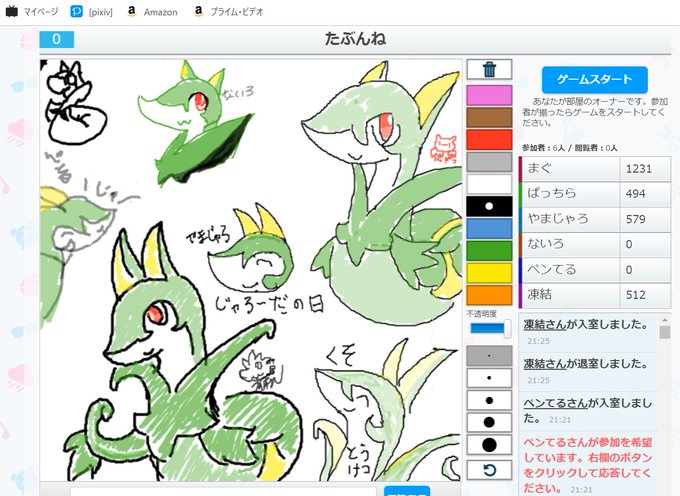Select the gray color swatch
680x496 pixels.
[489, 162]
